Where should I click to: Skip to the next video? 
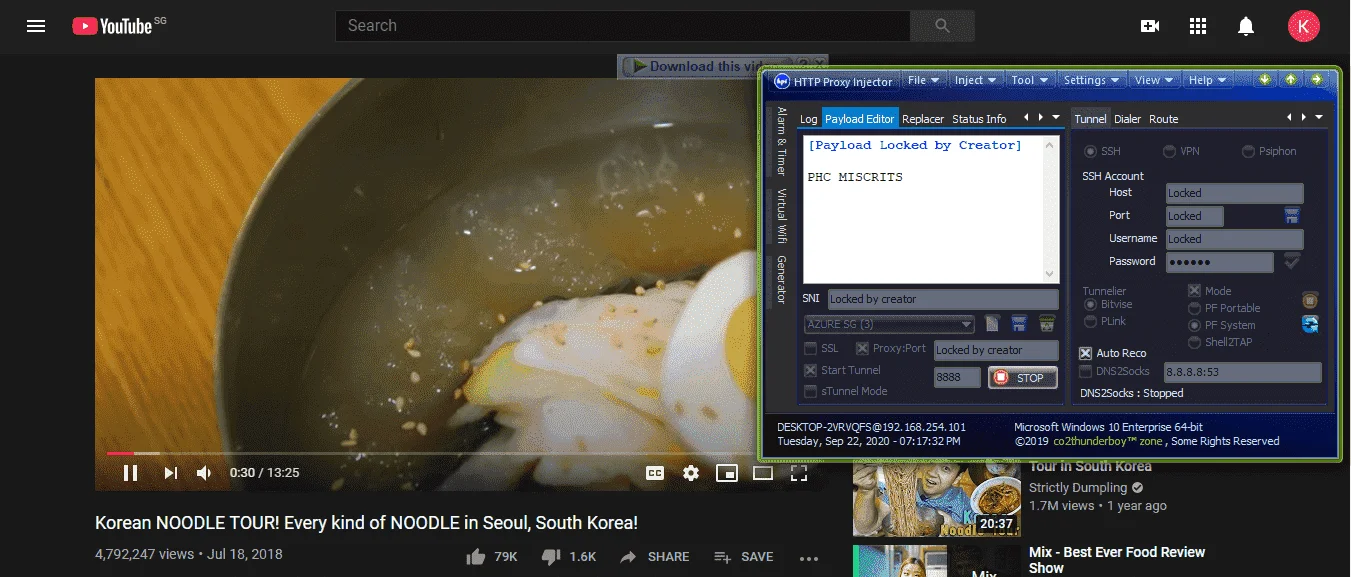(171, 473)
